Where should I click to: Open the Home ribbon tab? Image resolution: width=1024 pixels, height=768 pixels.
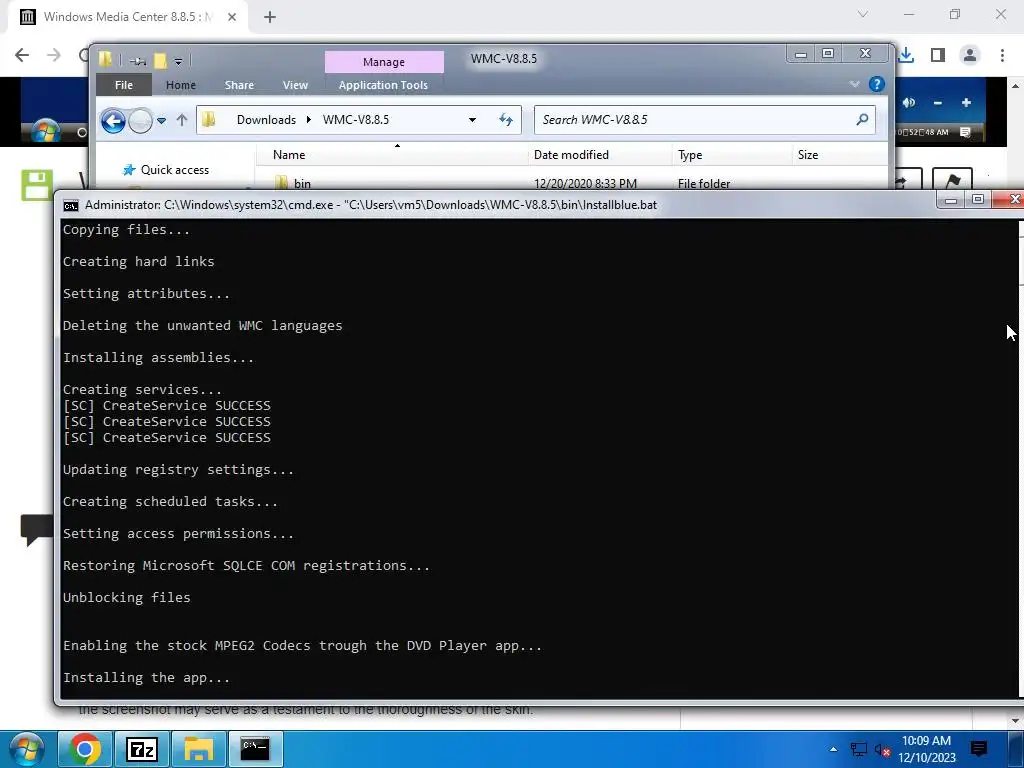[x=181, y=85]
